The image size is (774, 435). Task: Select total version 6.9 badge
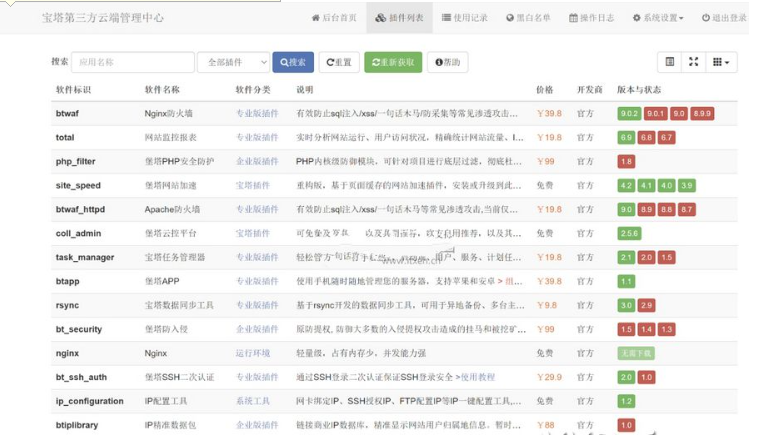(x=626, y=137)
